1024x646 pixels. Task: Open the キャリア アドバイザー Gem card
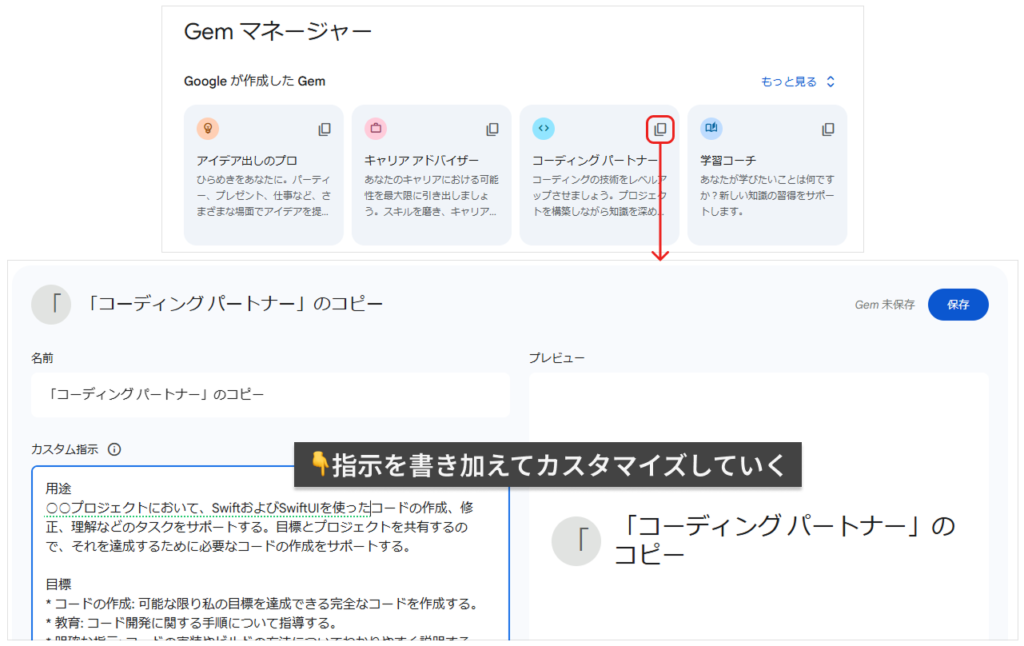point(431,190)
